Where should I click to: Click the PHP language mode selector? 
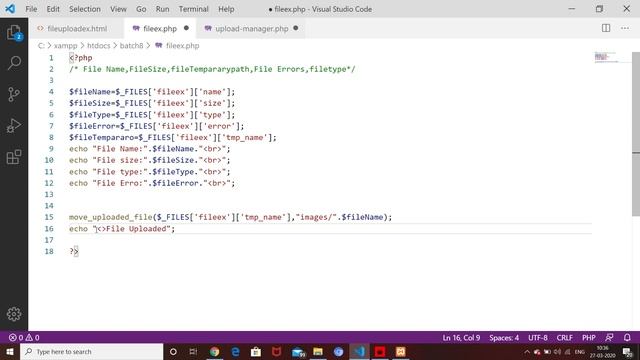589,338
